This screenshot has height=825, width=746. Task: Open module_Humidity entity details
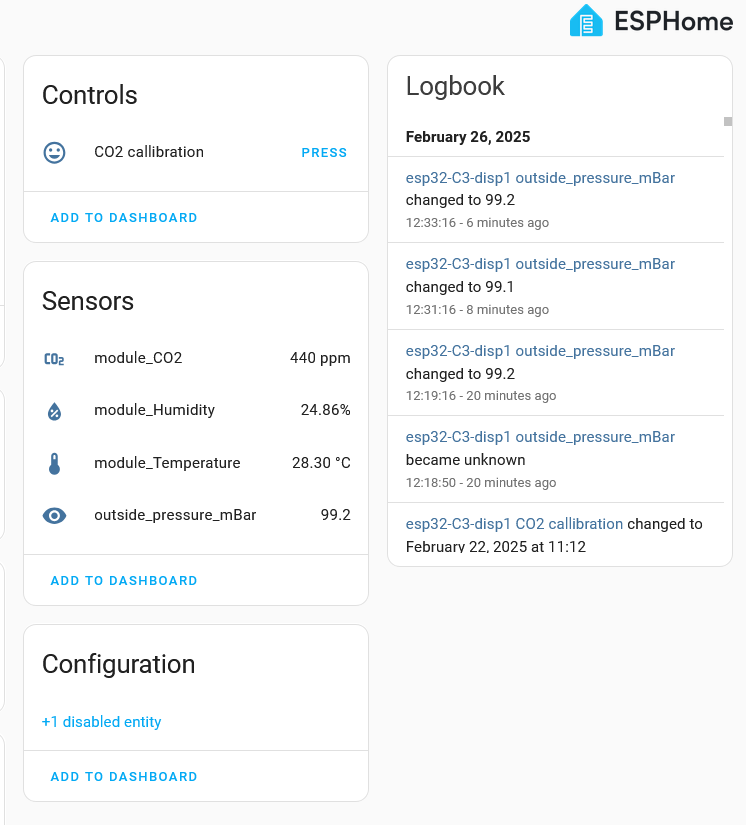pos(196,410)
